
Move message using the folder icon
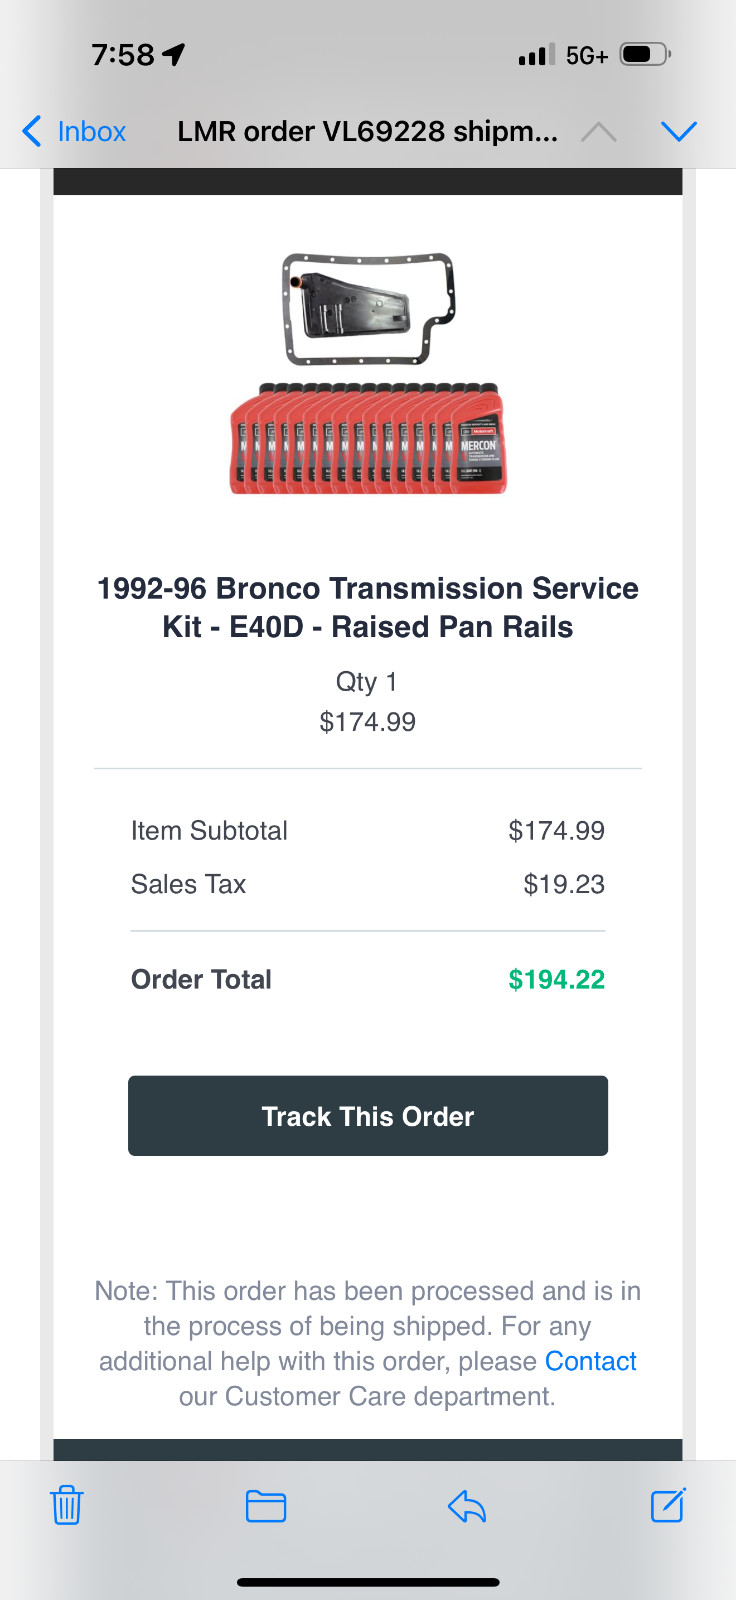click(266, 1505)
